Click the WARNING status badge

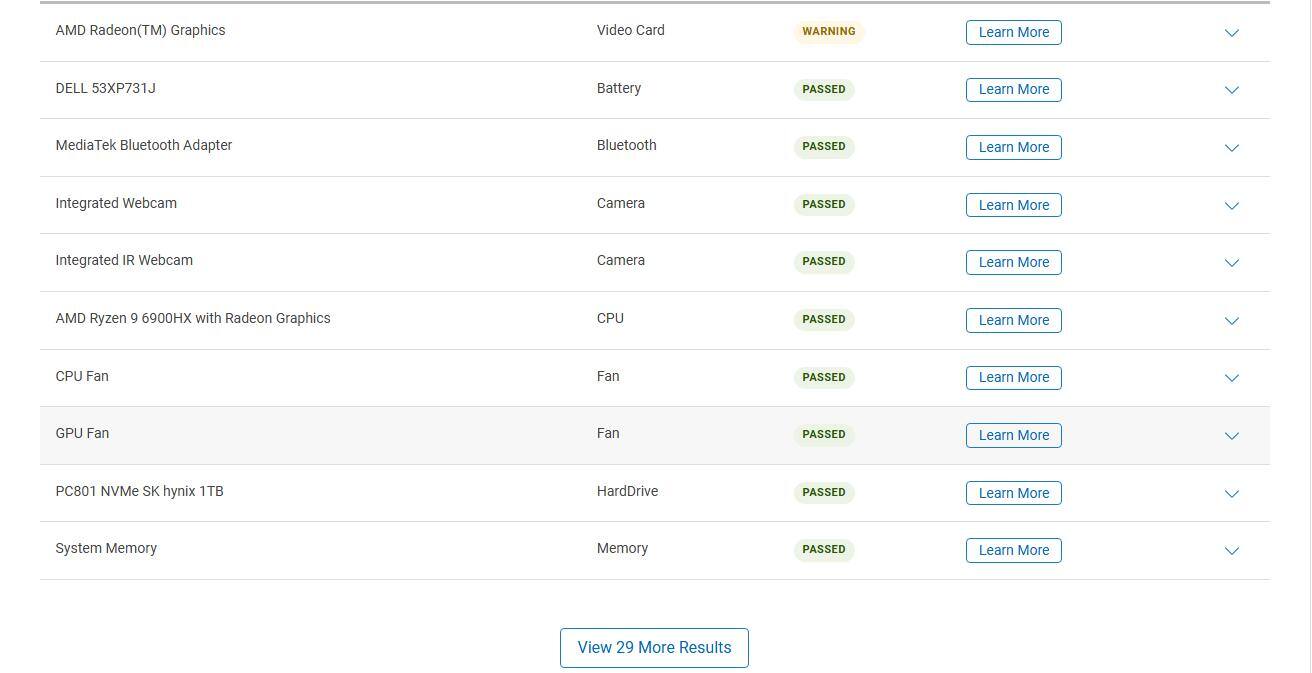(828, 31)
